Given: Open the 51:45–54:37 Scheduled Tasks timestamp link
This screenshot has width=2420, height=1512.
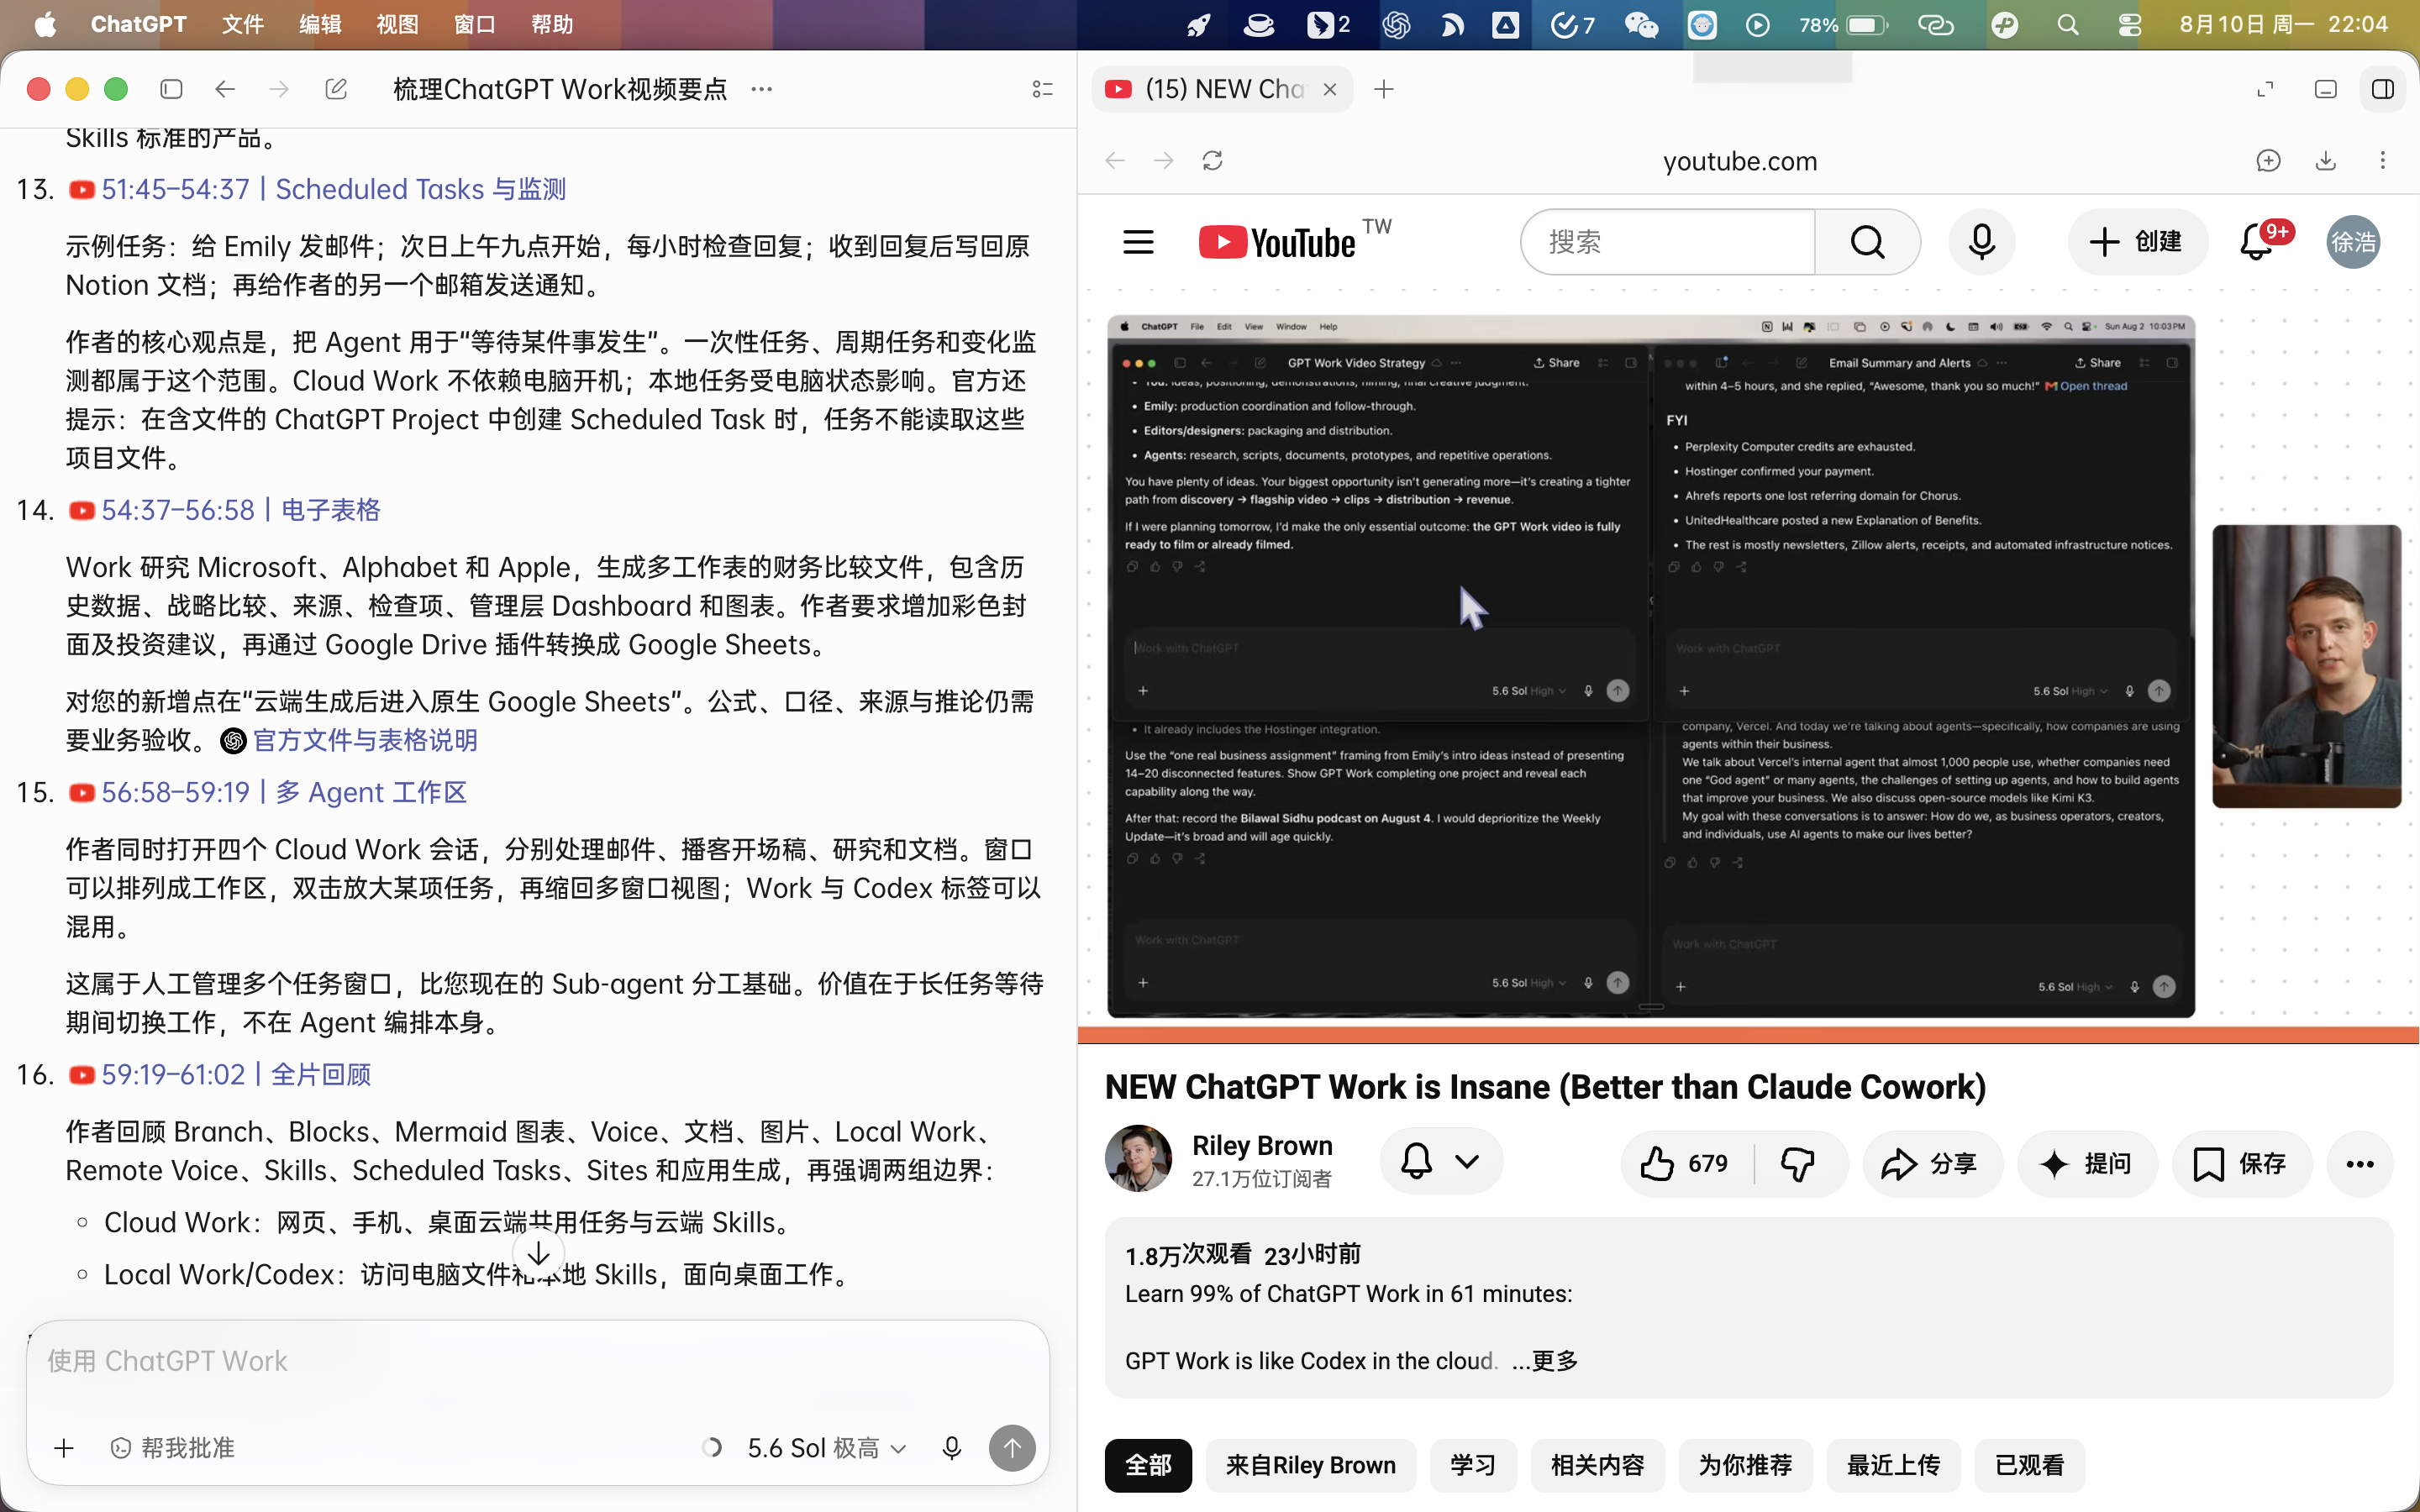Looking at the screenshot, I should coord(317,189).
